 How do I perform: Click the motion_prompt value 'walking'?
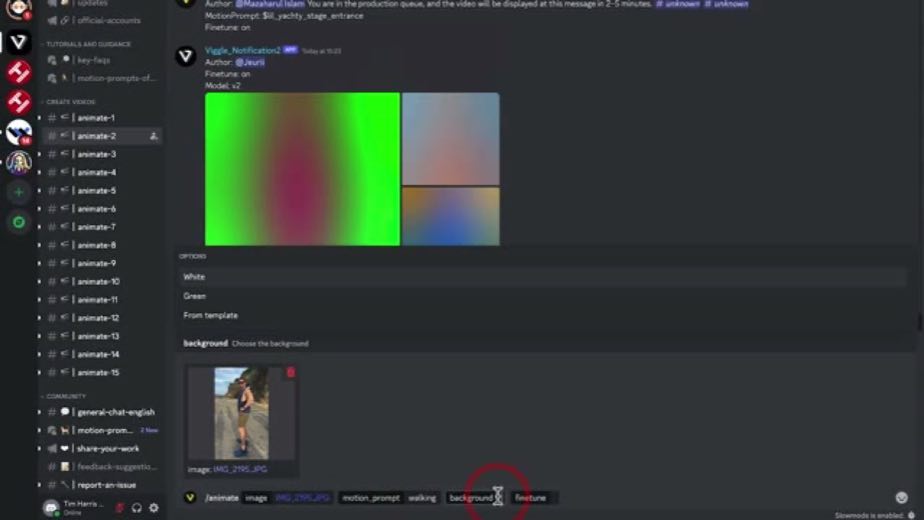pos(423,498)
